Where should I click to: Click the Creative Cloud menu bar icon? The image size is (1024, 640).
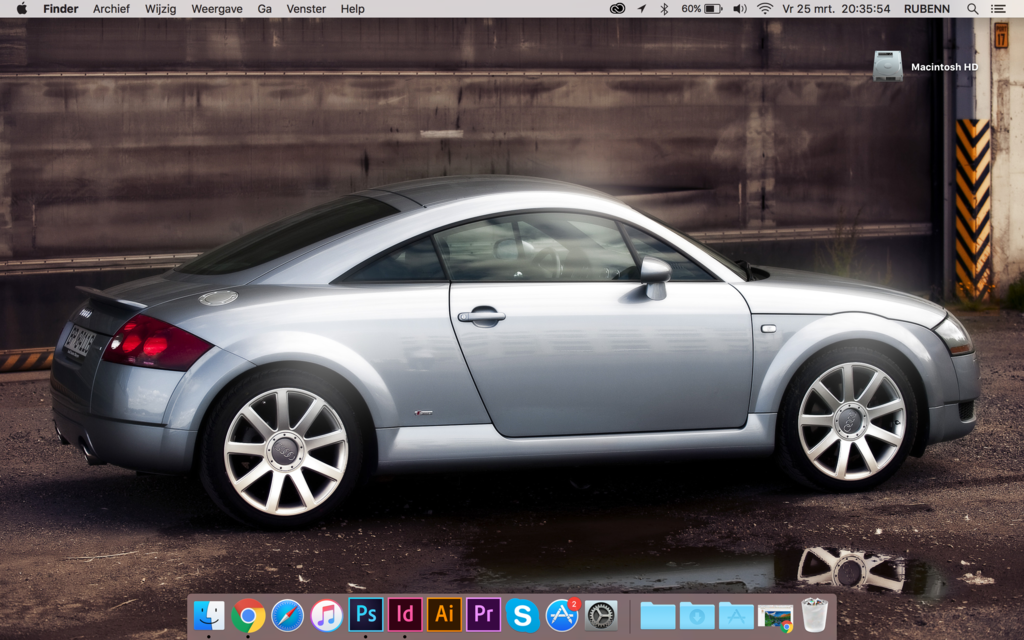point(617,8)
